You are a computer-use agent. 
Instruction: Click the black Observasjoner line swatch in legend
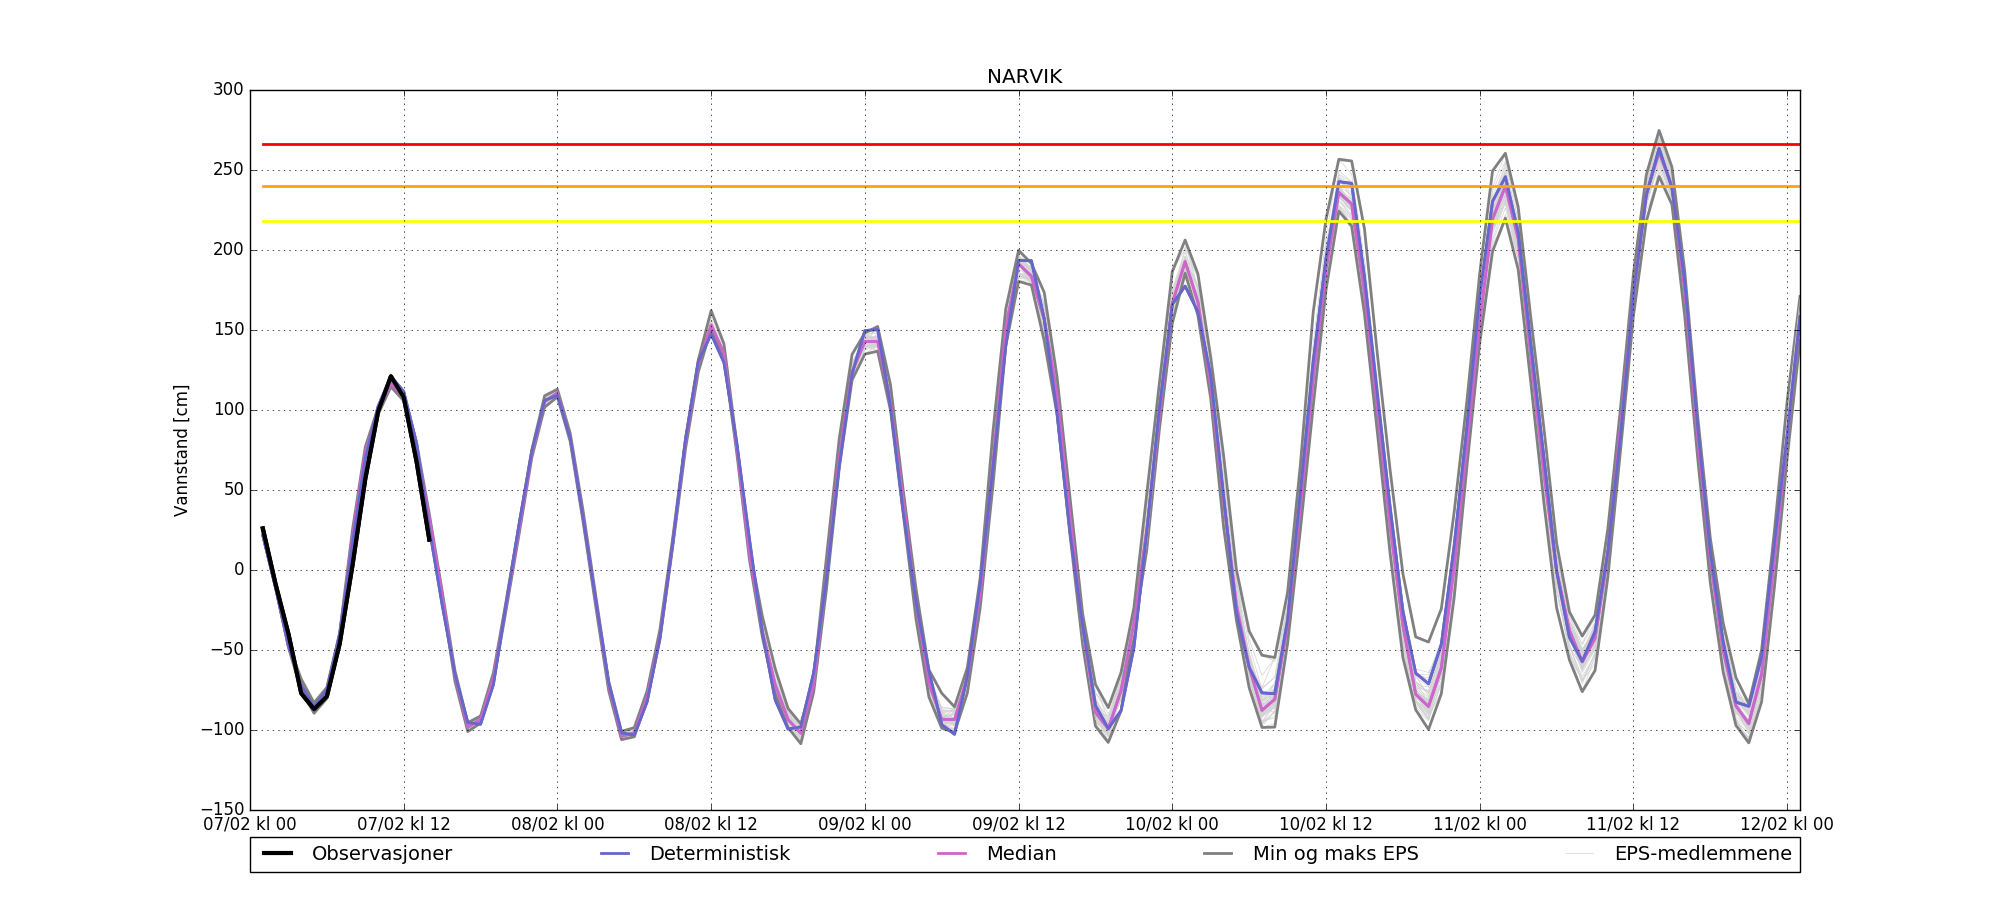tap(277, 854)
